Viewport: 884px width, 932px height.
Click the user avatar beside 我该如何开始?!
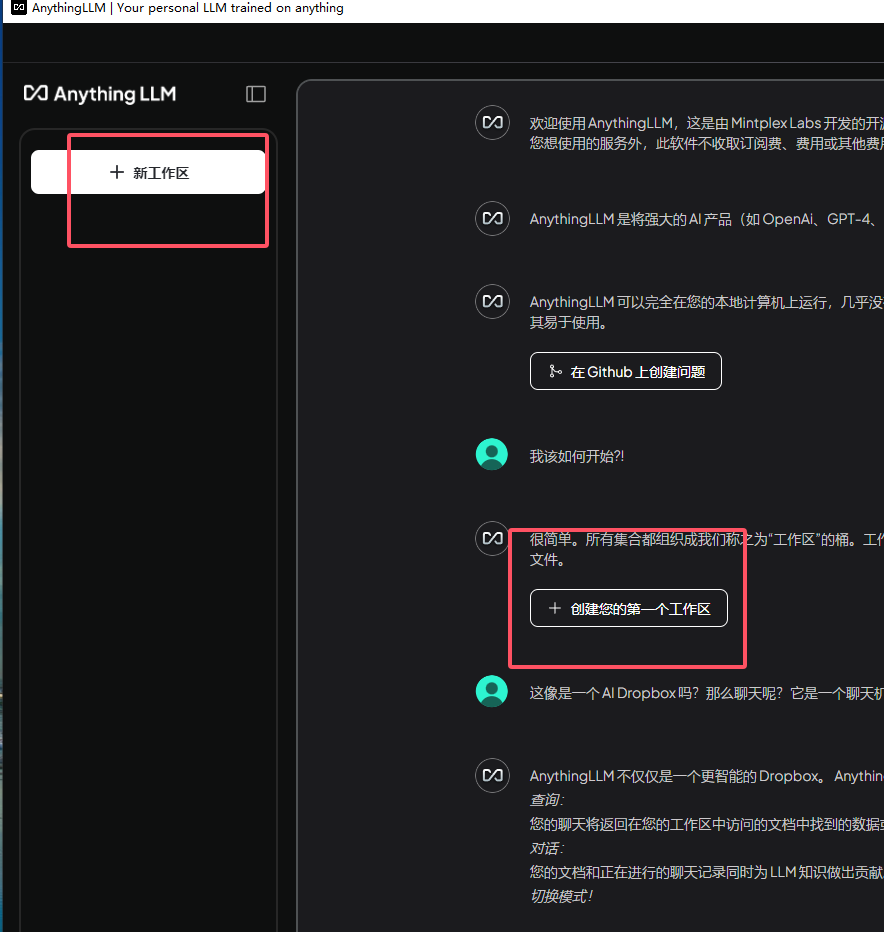pos(492,454)
